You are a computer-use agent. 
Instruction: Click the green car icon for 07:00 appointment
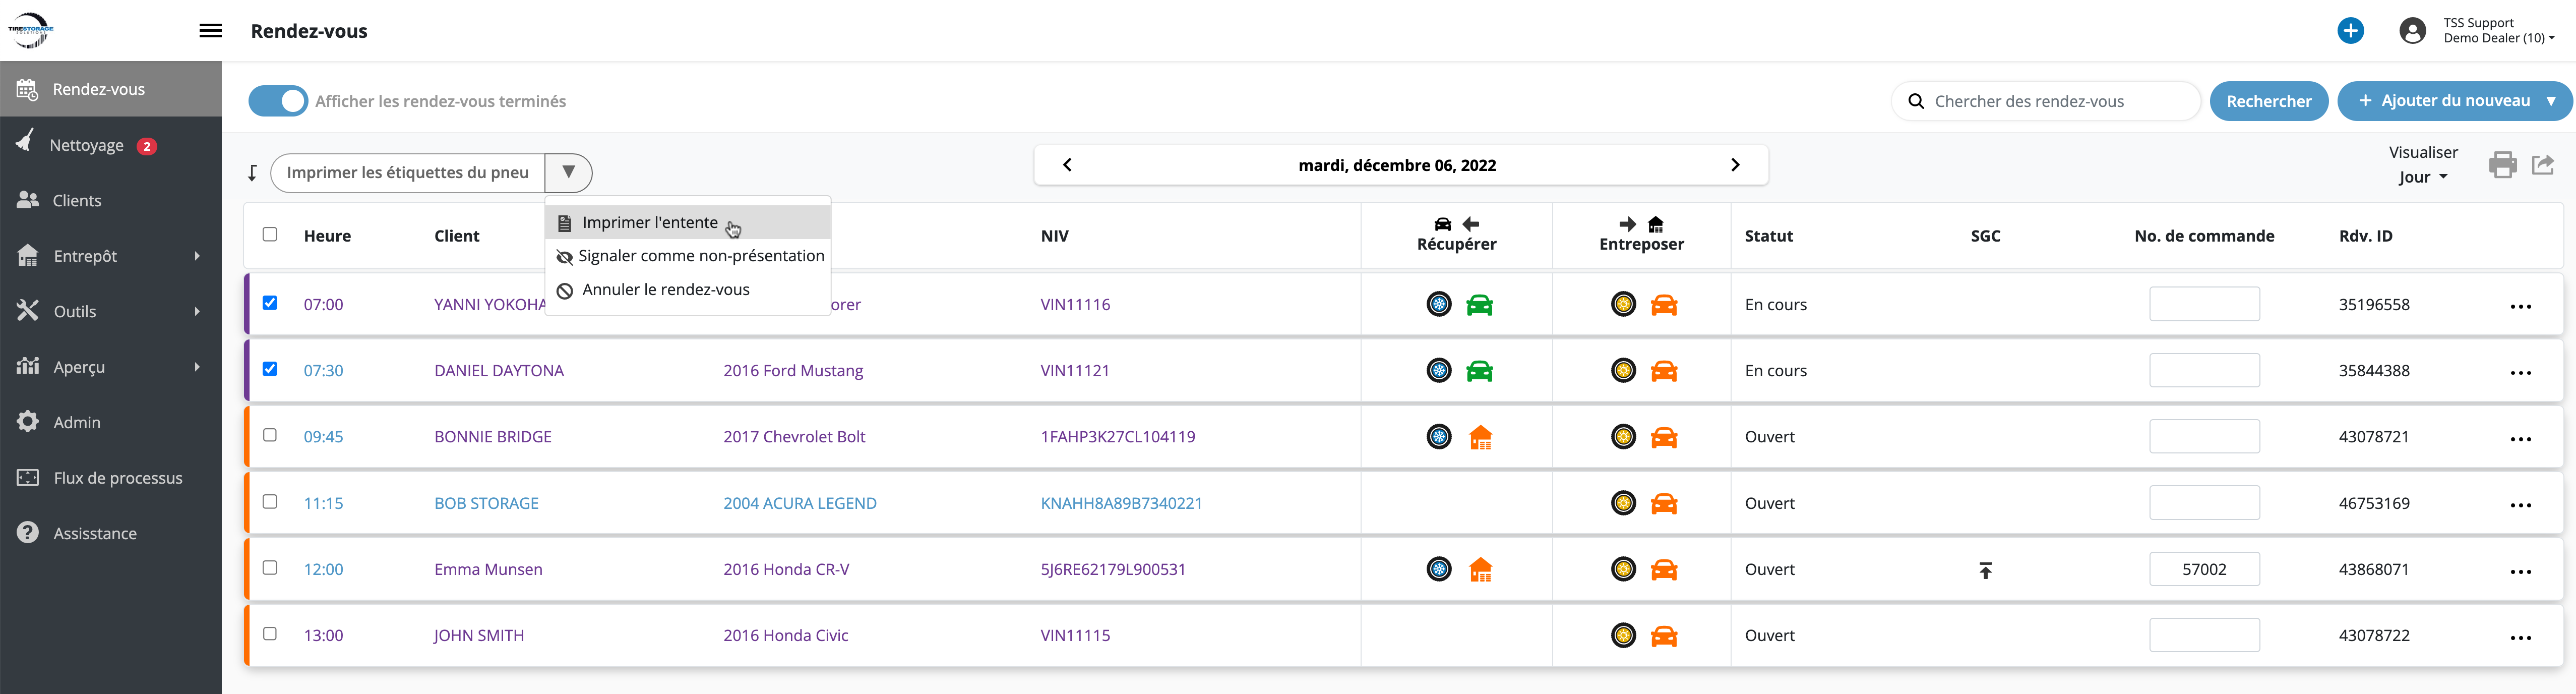(1479, 305)
